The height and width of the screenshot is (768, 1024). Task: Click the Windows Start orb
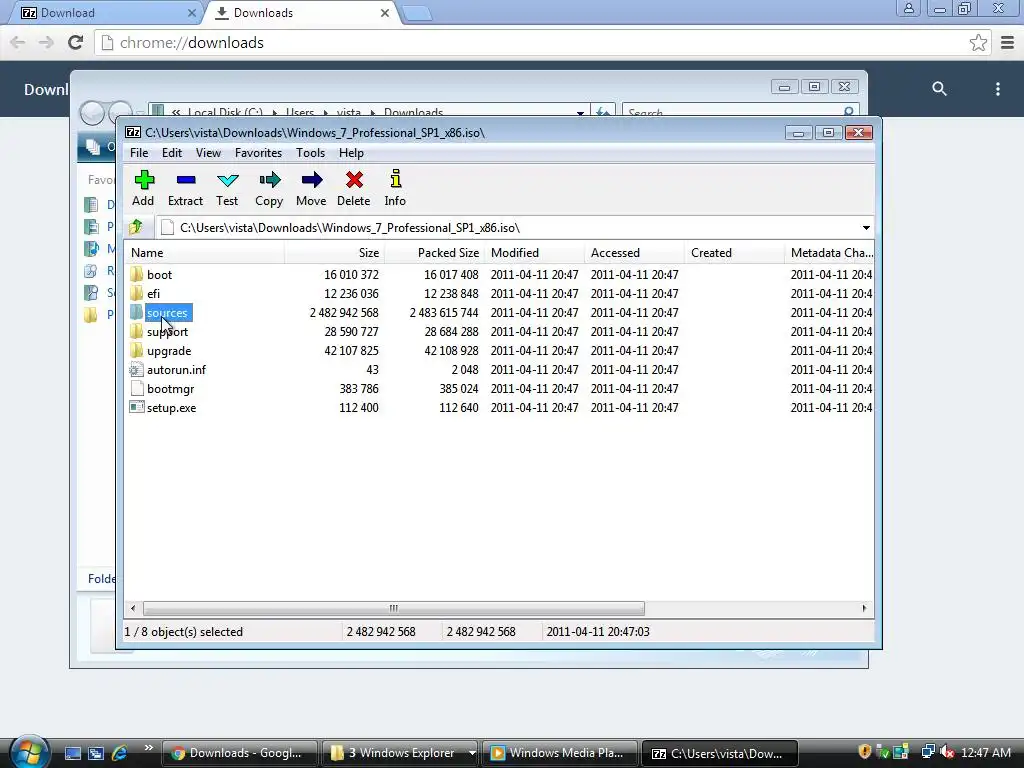(29, 751)
